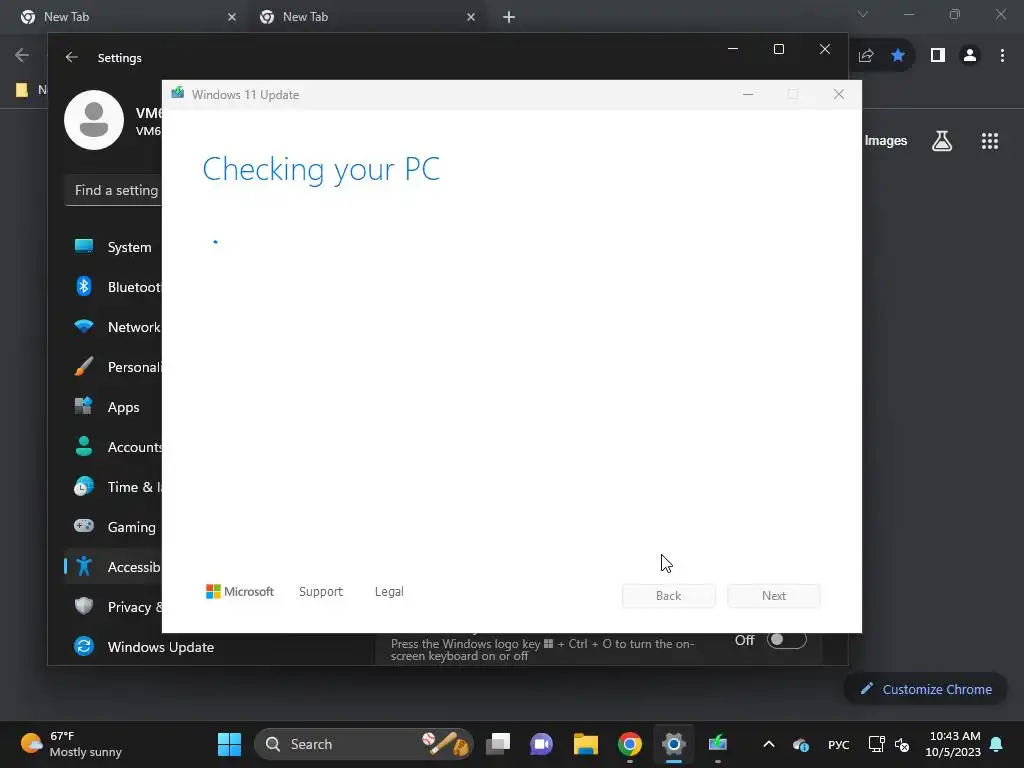Open Task View on the taskbar
Image resolution: width=1024 pixels, height=768 pixels.
coord(498,744)
